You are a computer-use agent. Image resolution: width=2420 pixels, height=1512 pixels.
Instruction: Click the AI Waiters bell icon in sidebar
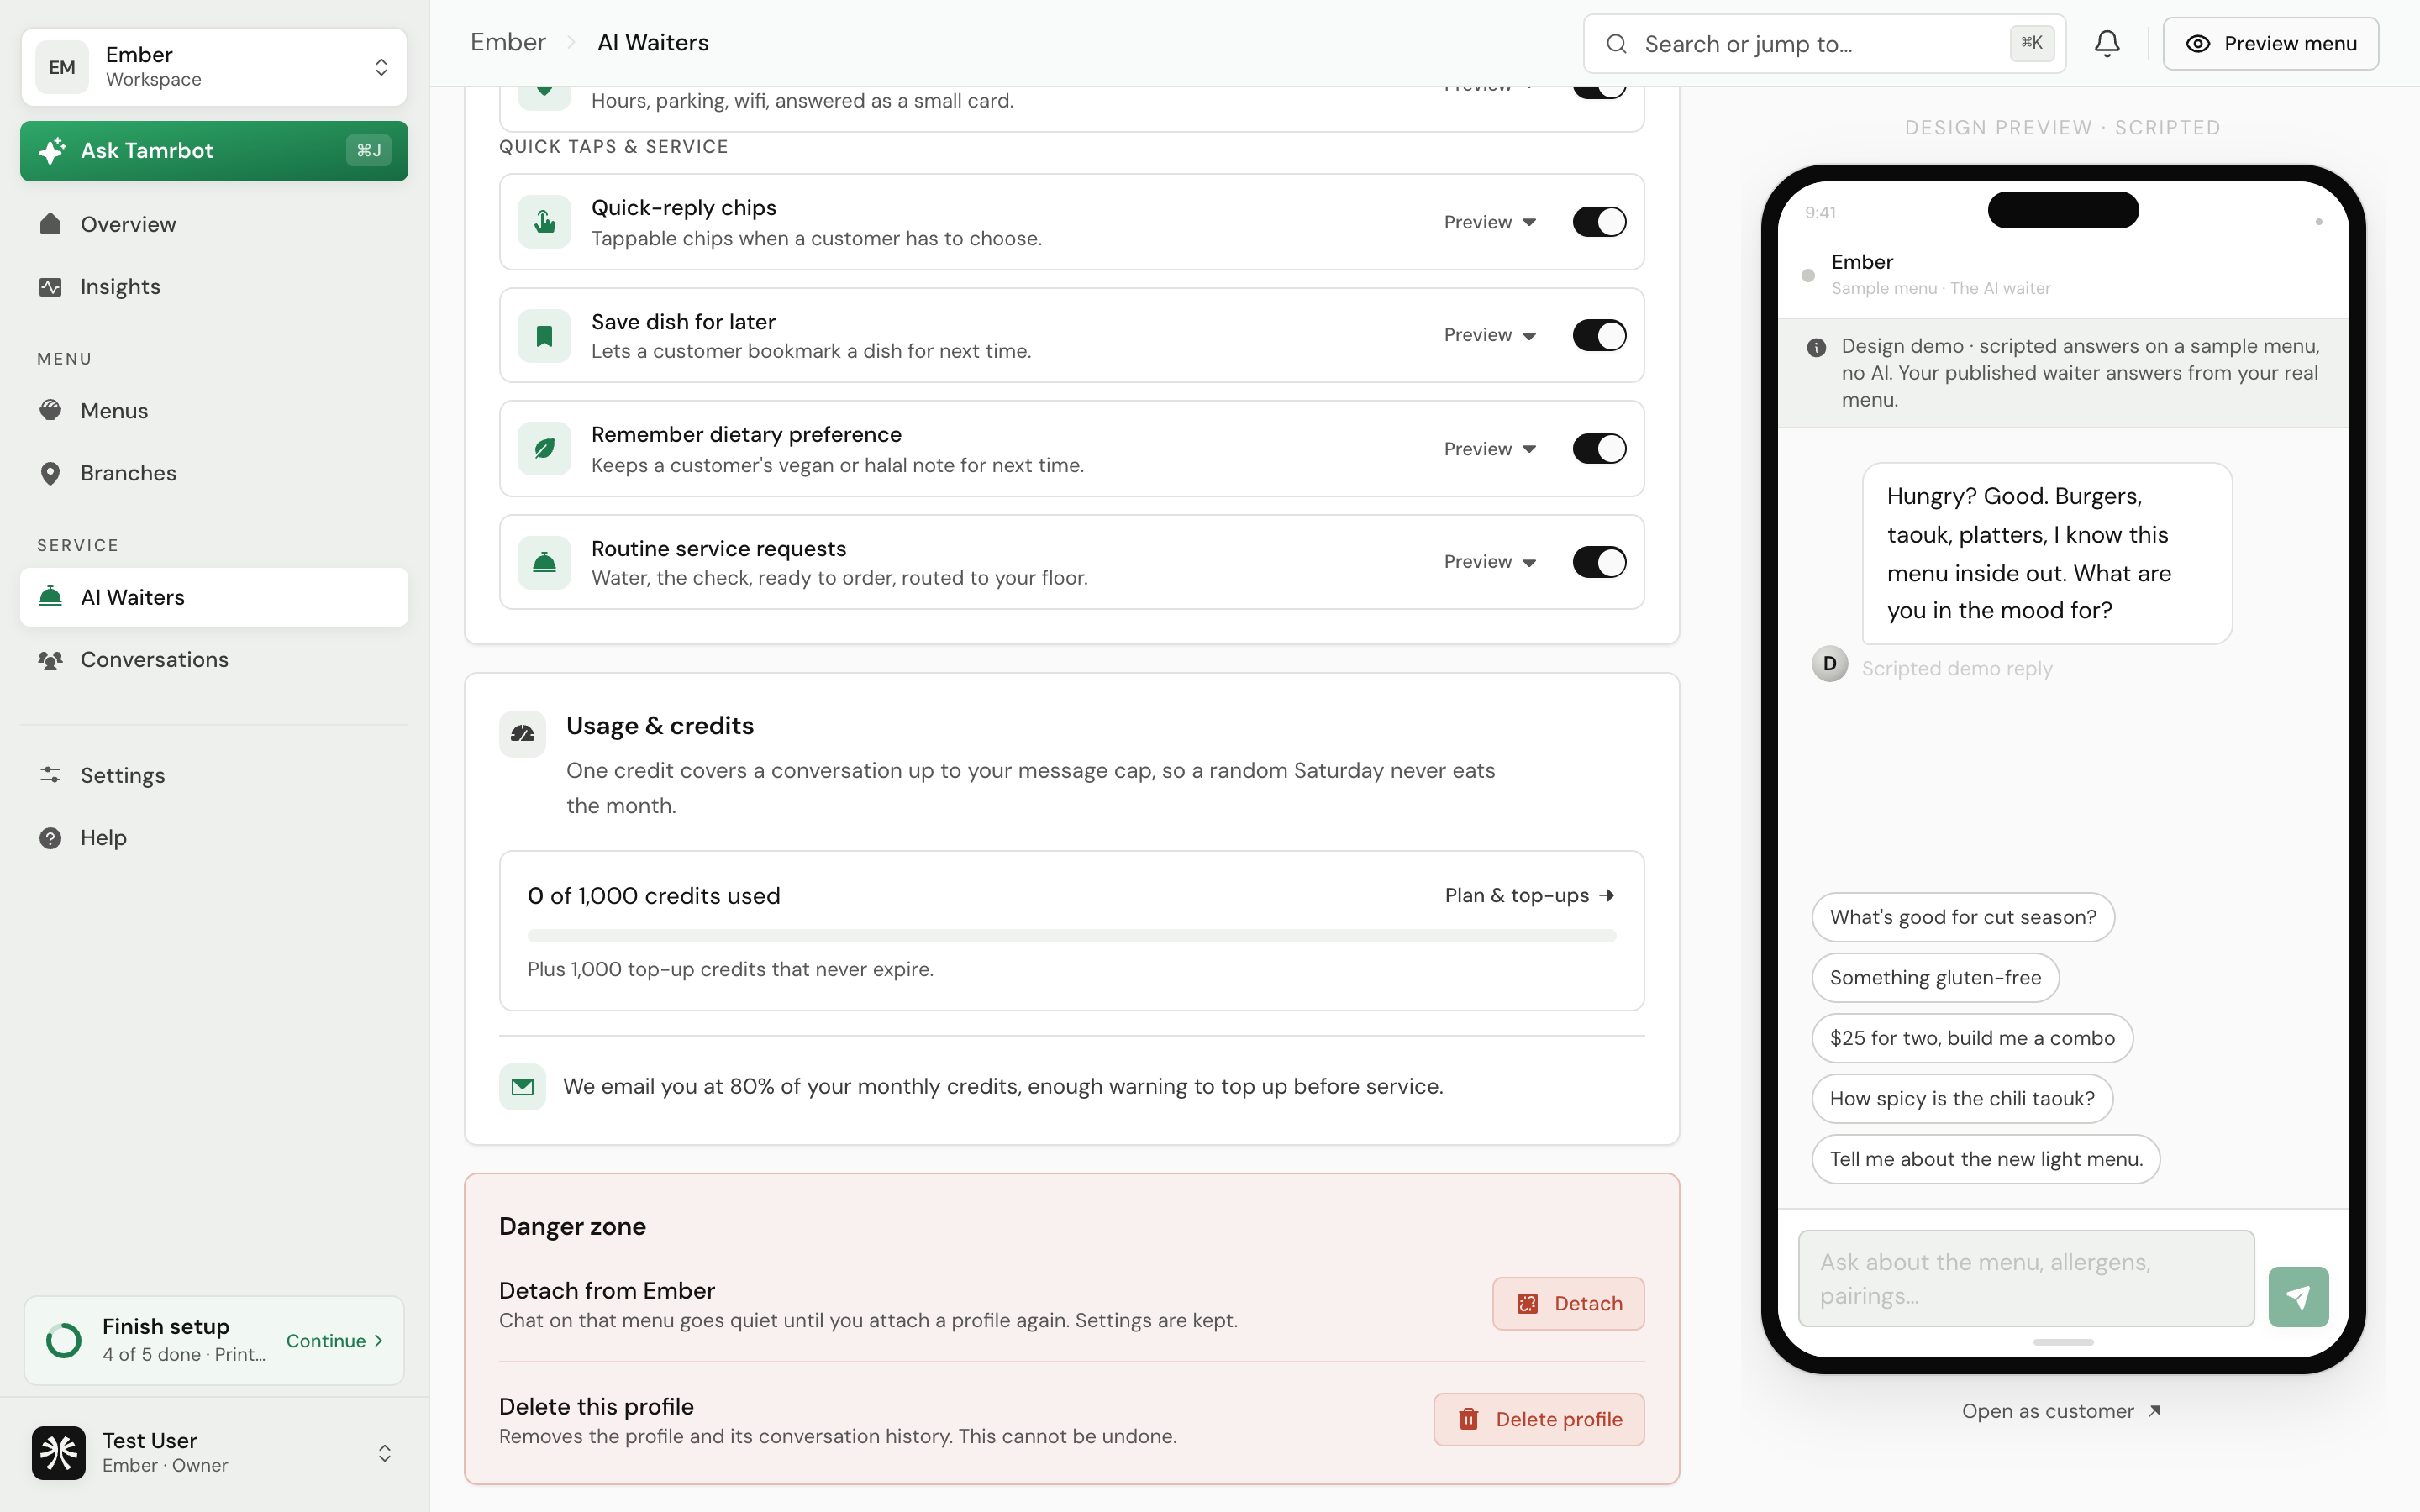tap(50, 597)
